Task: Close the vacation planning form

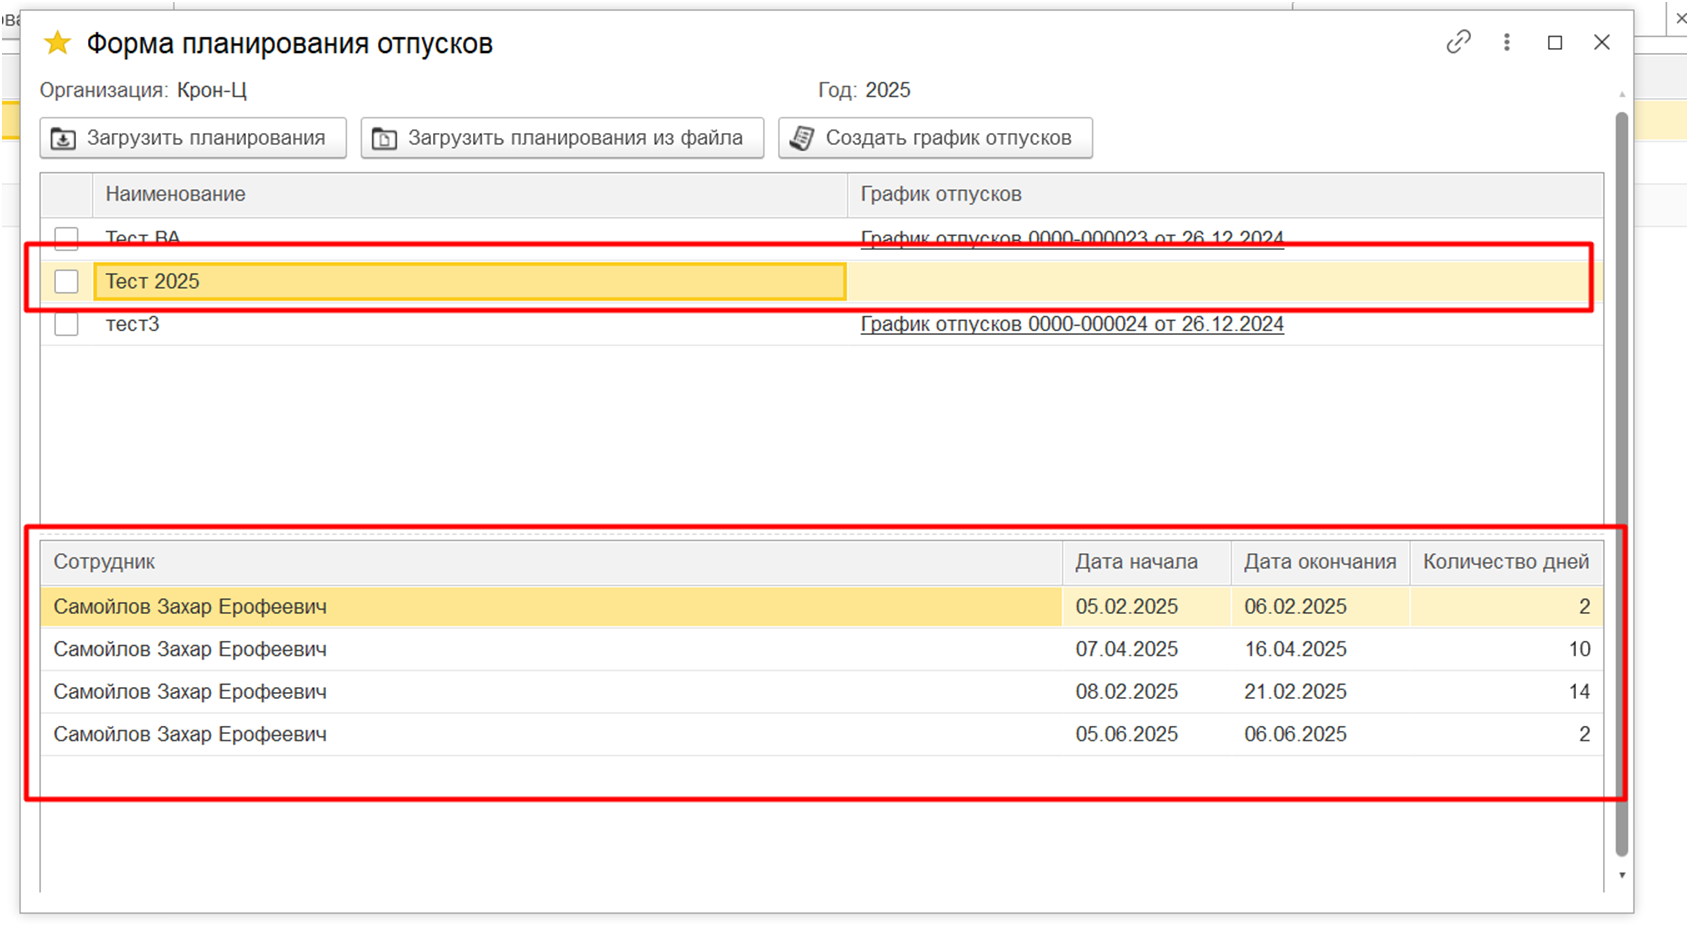Action: [x=1602, y=42]
